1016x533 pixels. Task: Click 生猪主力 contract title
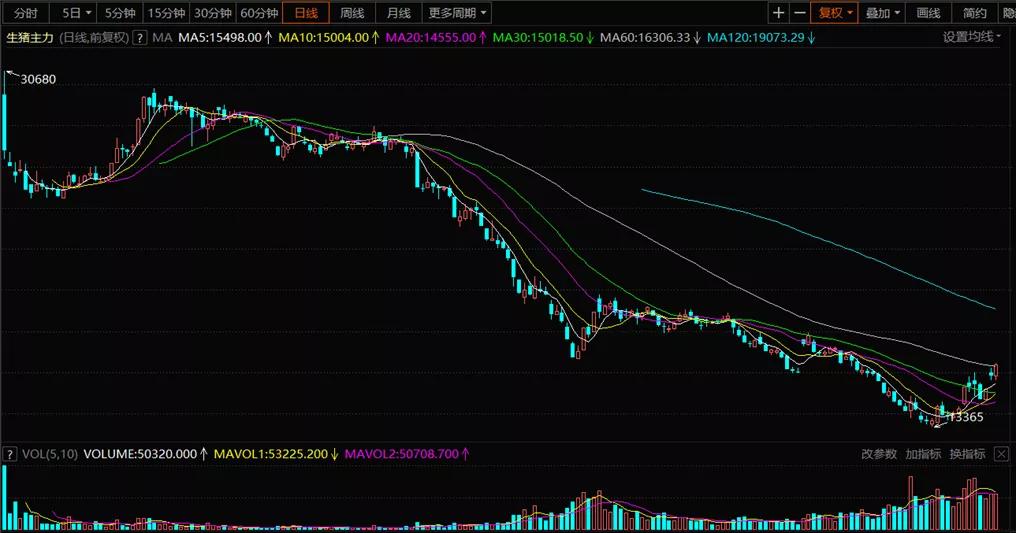(x=30, y=38)
